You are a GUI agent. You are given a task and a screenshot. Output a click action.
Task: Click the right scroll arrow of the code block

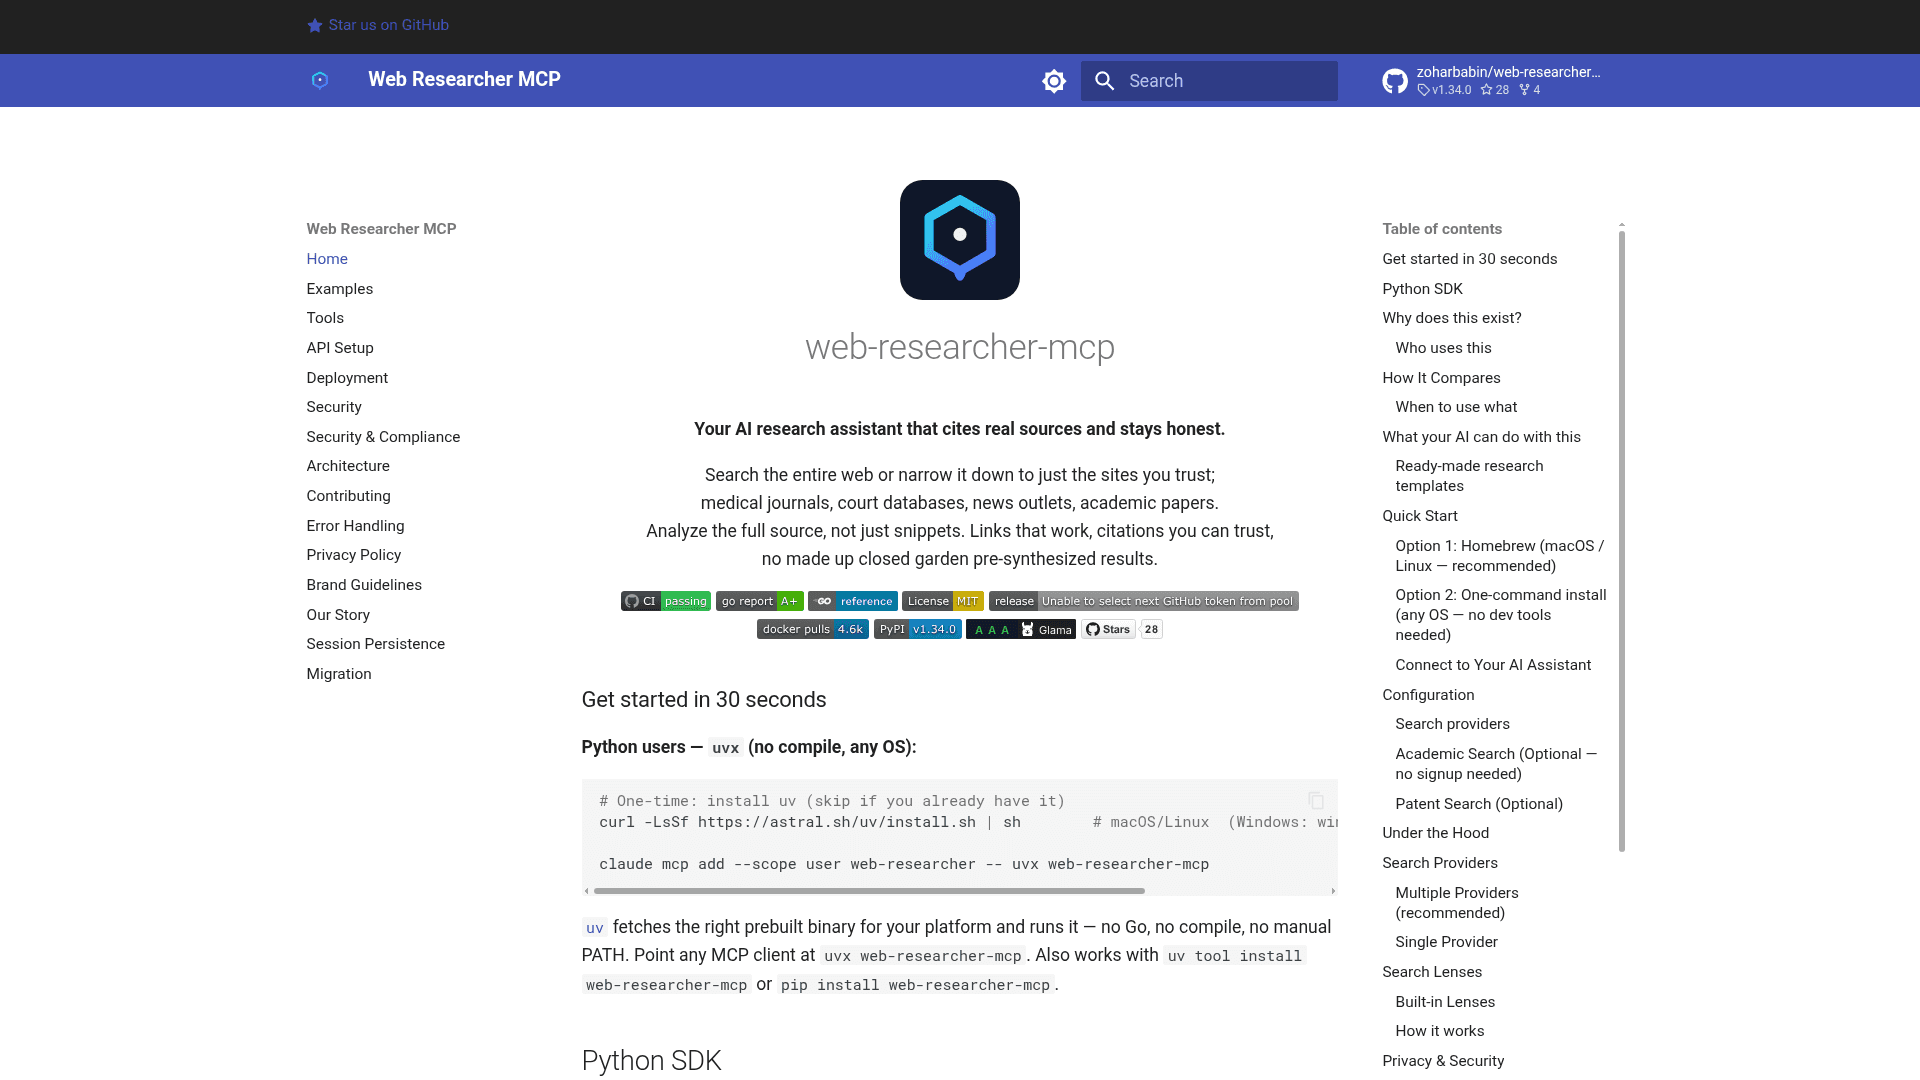[1332, 891]
